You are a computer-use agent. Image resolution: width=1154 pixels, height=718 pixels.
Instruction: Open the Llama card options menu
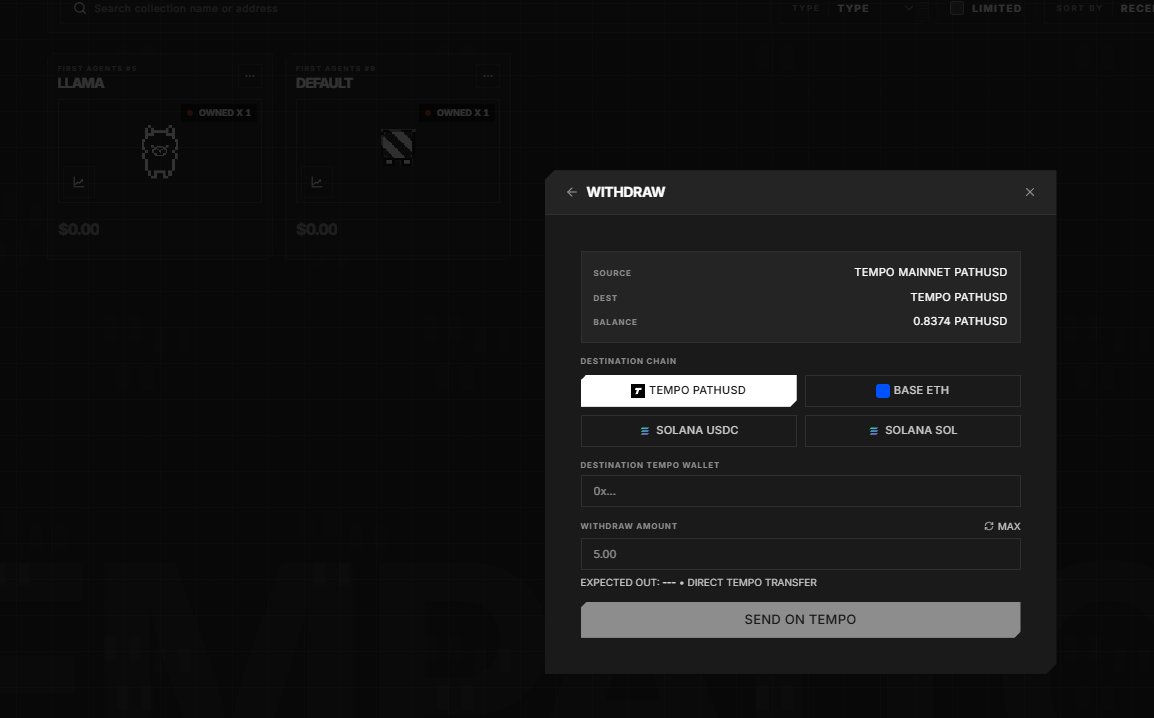pyautogui.click(x=249, y=76)
